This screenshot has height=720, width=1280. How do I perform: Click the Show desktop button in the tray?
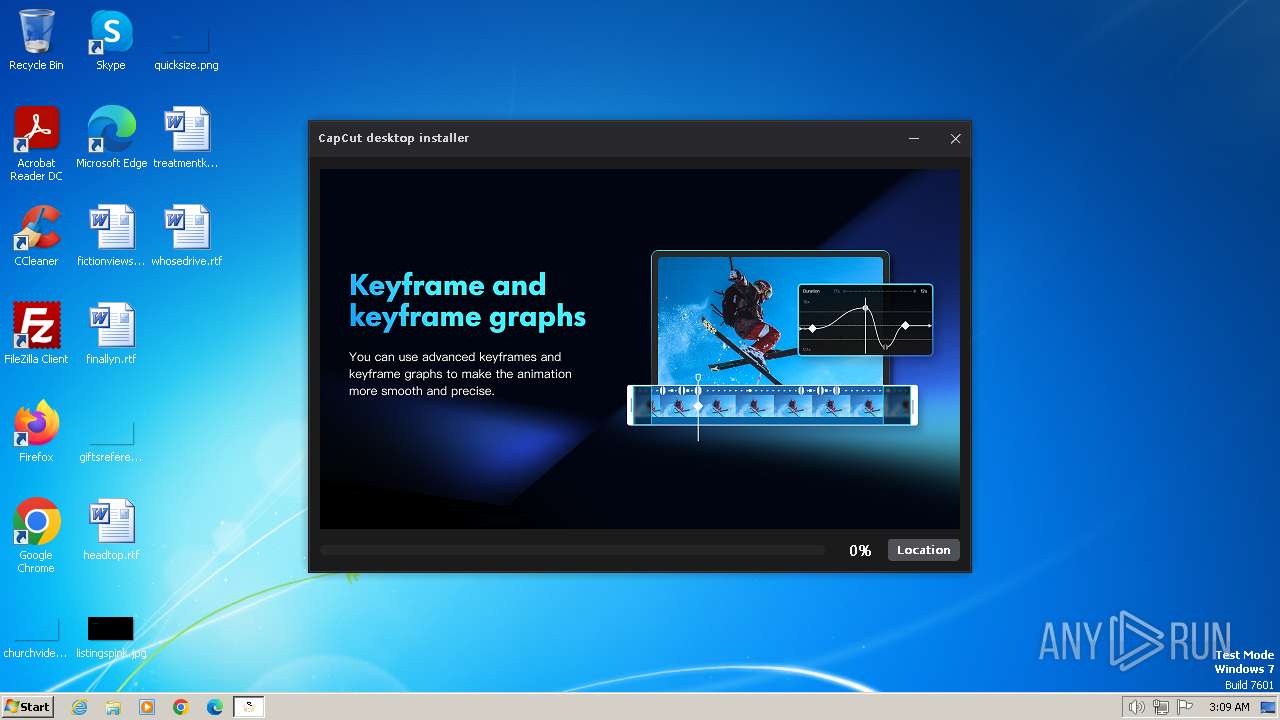click(1269, 707)
